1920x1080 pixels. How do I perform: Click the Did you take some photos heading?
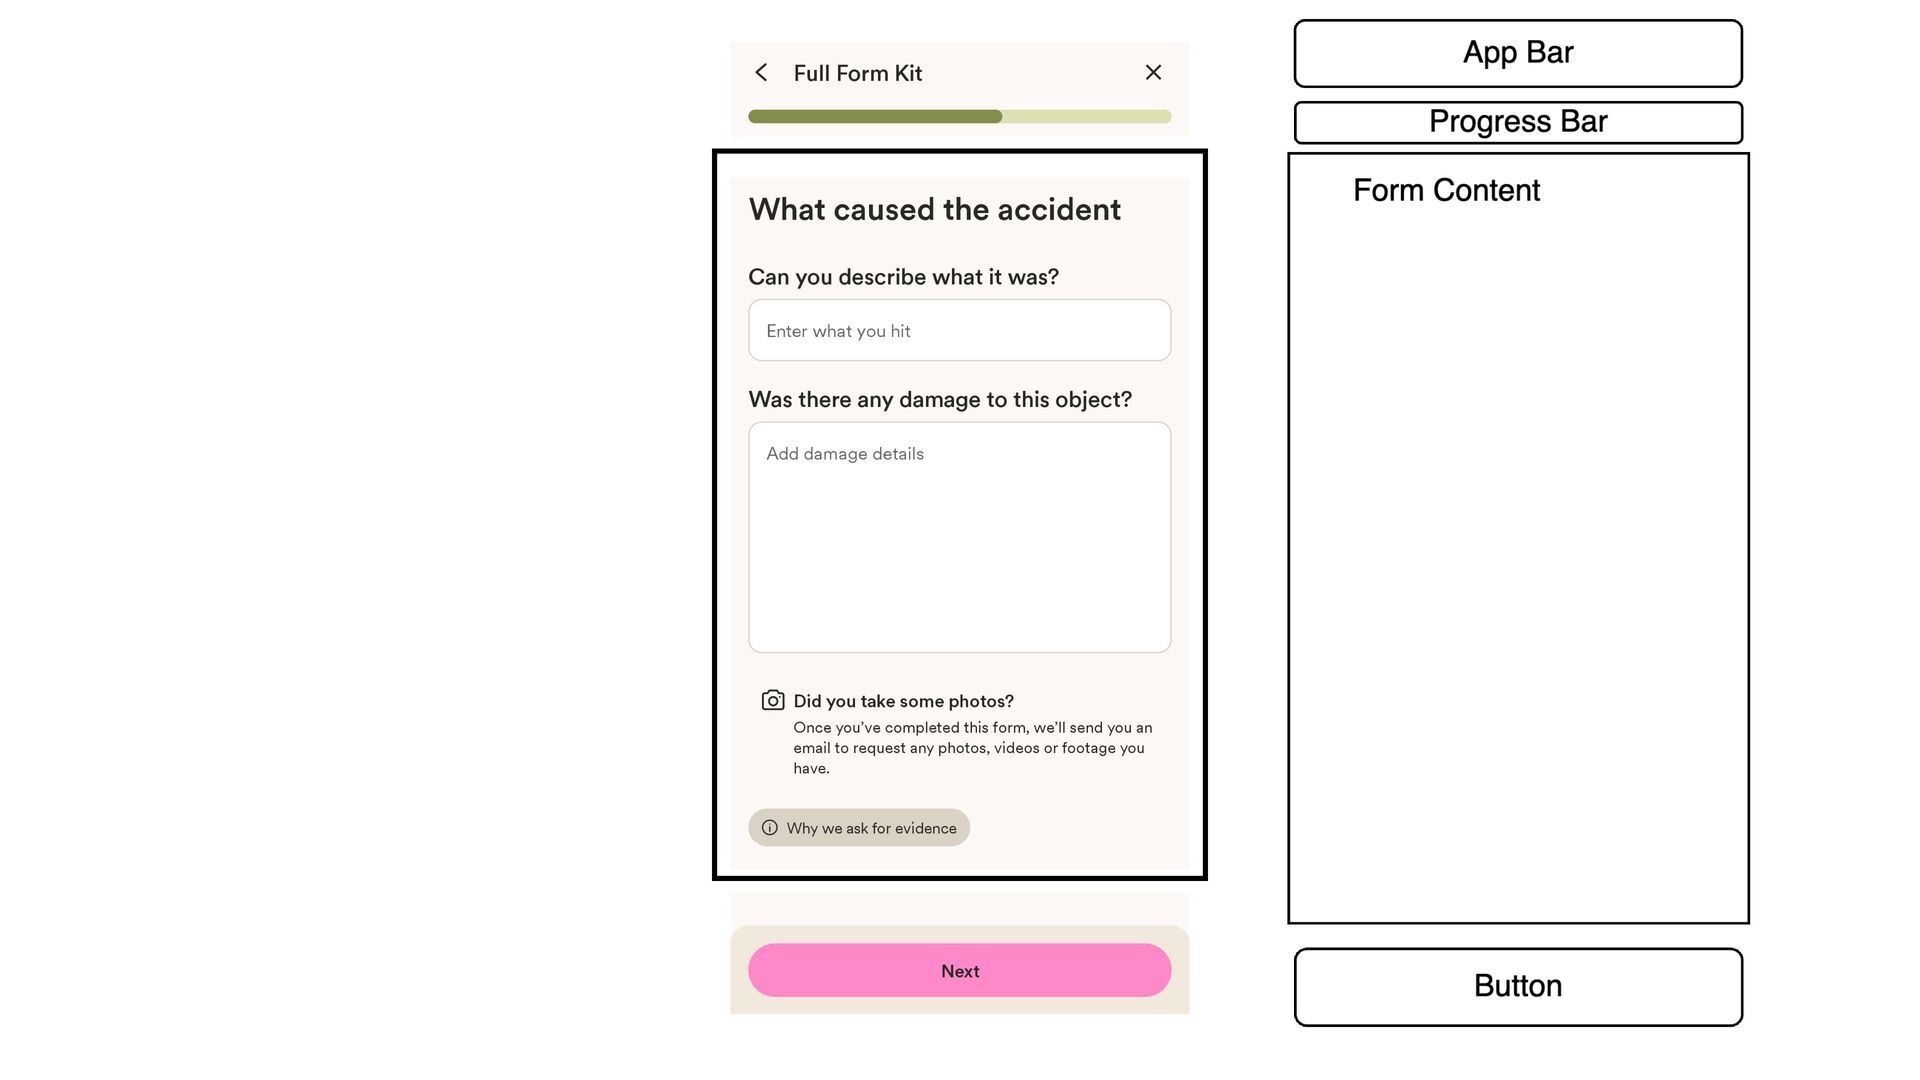click(904, 701)
